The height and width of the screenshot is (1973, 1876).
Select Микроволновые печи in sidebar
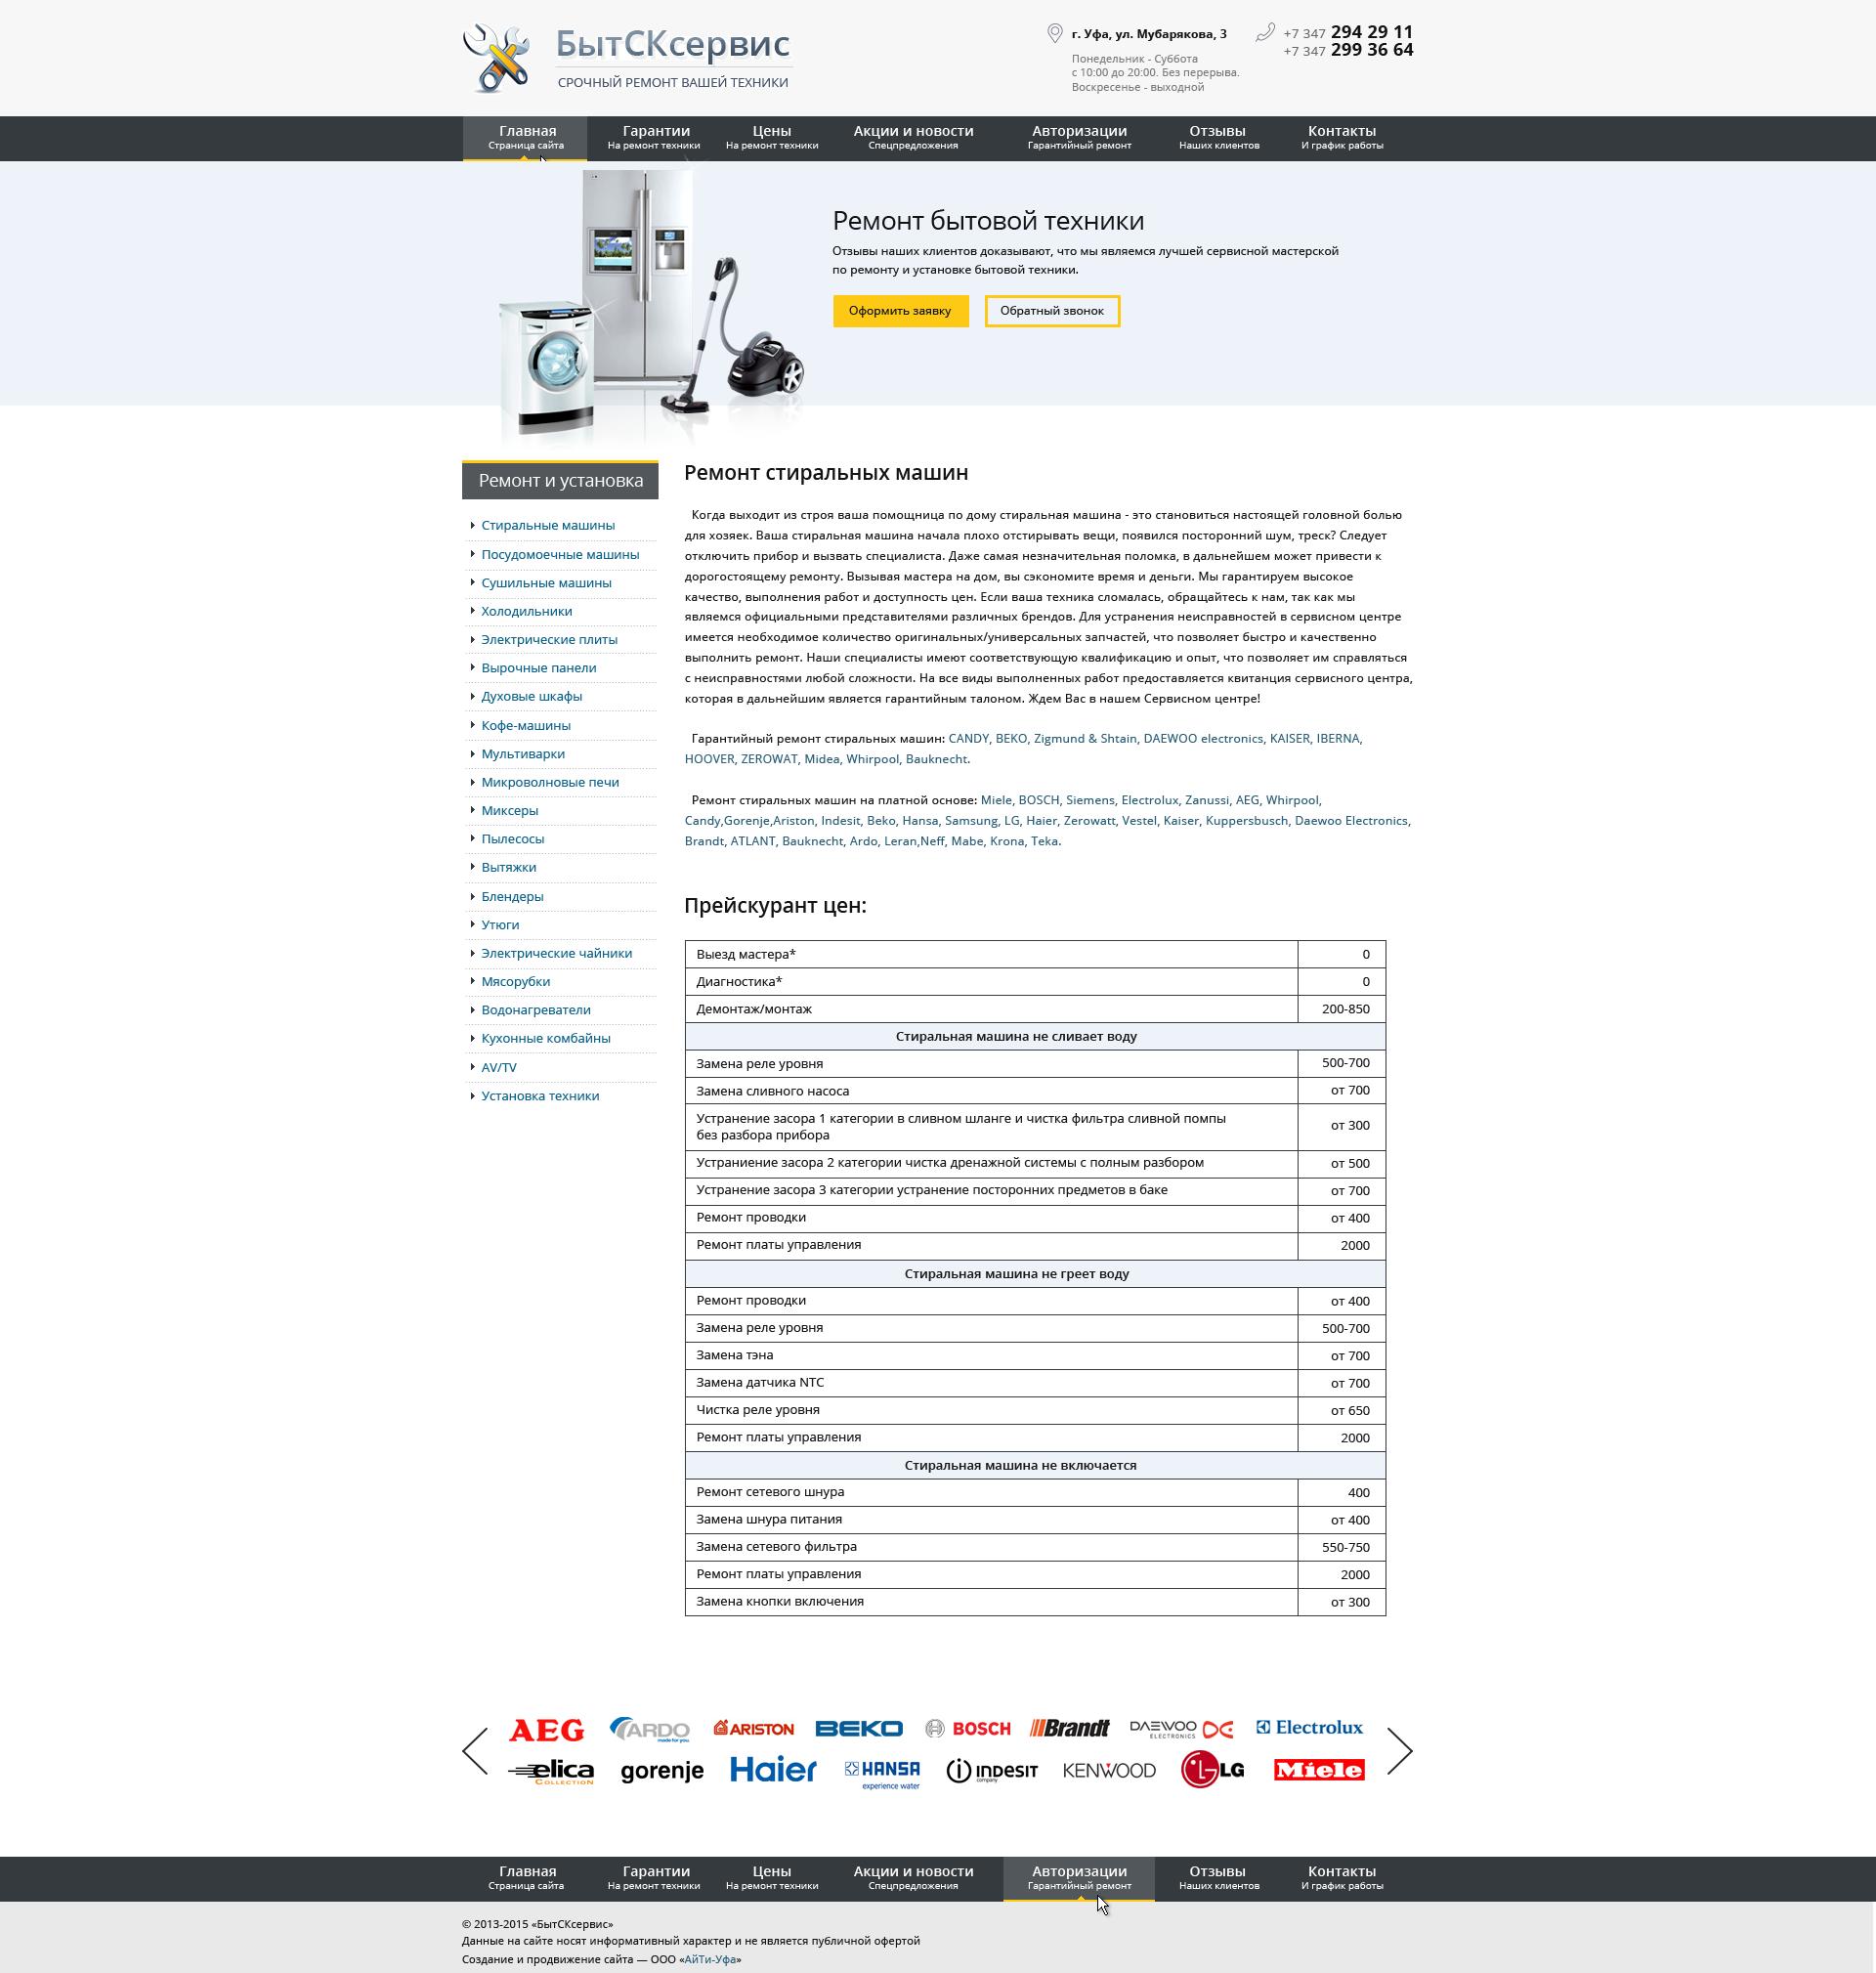550,783
